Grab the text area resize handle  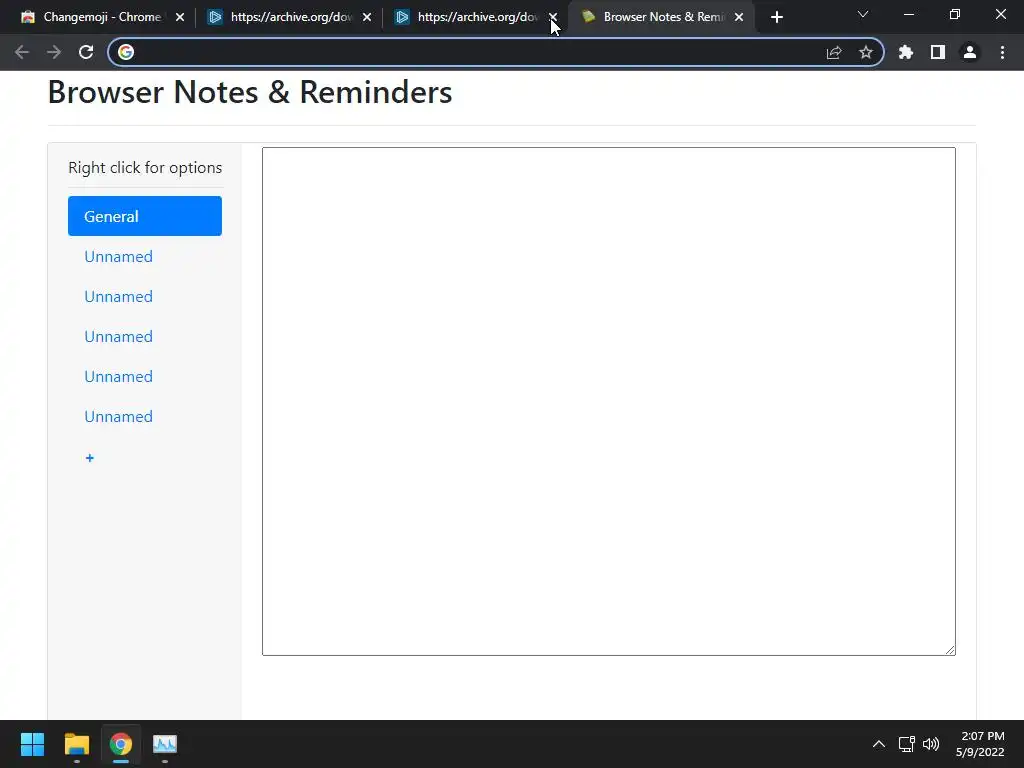[950, 649]
